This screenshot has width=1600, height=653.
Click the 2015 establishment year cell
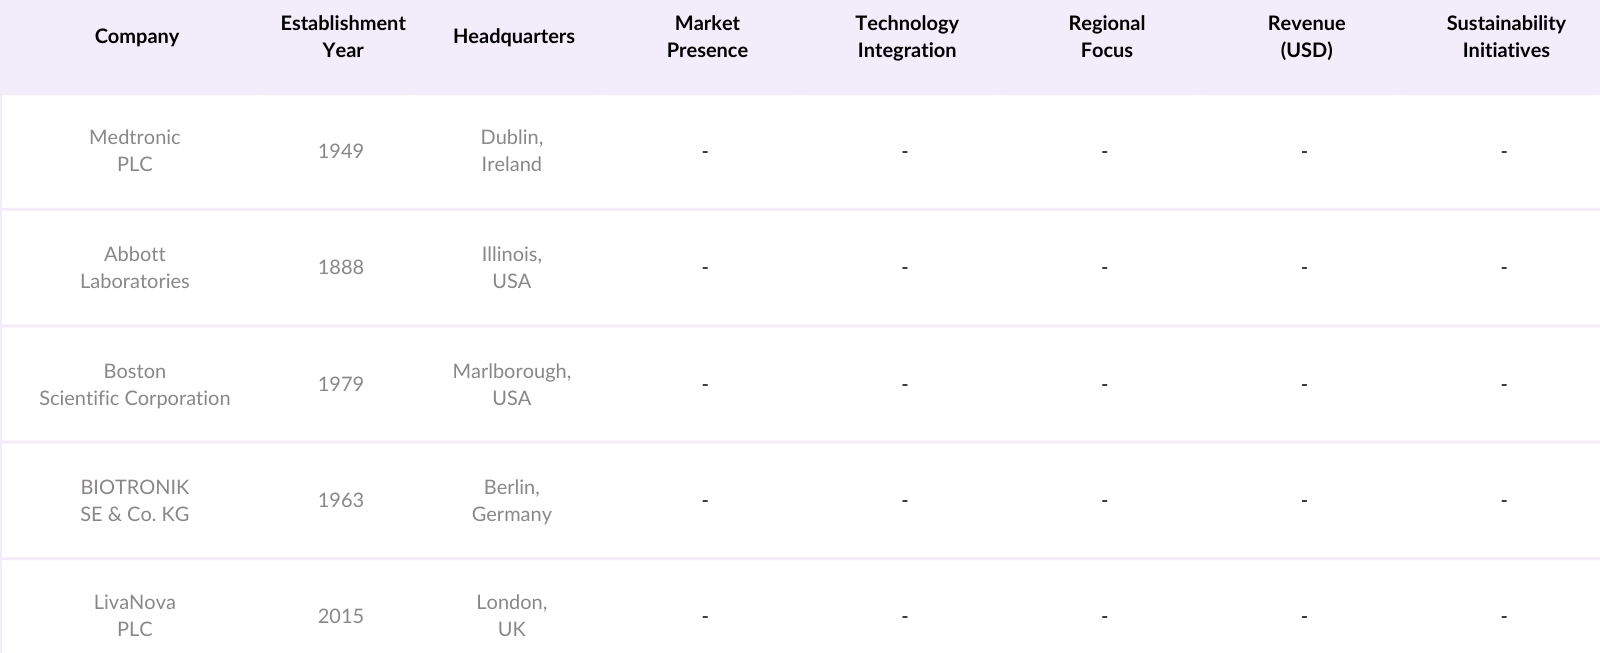pyautogui.click(x=340, y=616)
